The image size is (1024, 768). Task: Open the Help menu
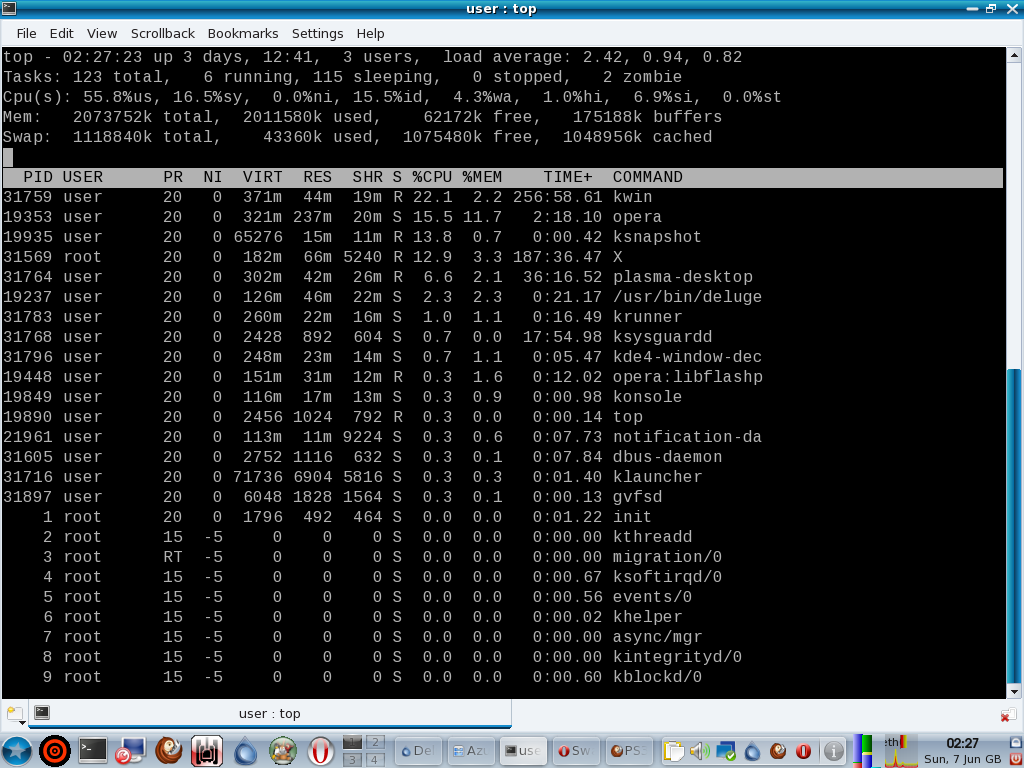[370, 33]
